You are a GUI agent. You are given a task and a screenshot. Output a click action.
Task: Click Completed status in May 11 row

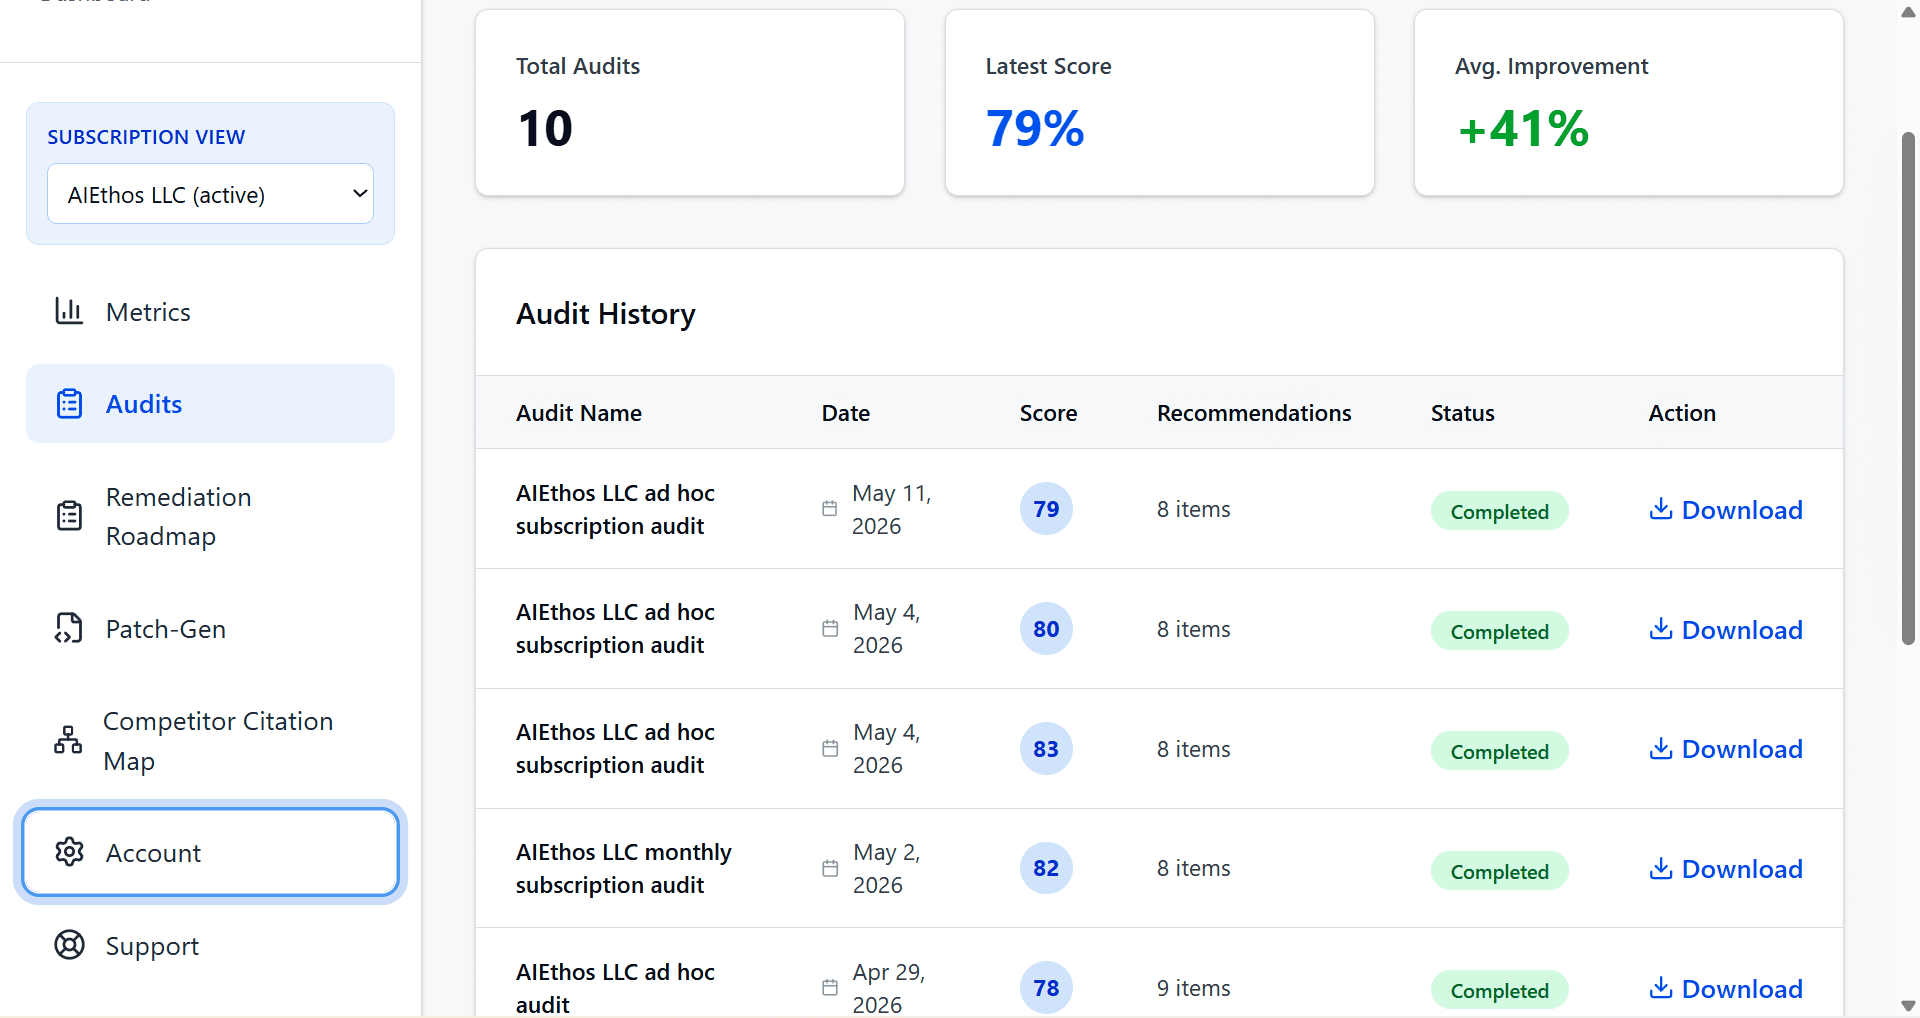click(1499, 511)
